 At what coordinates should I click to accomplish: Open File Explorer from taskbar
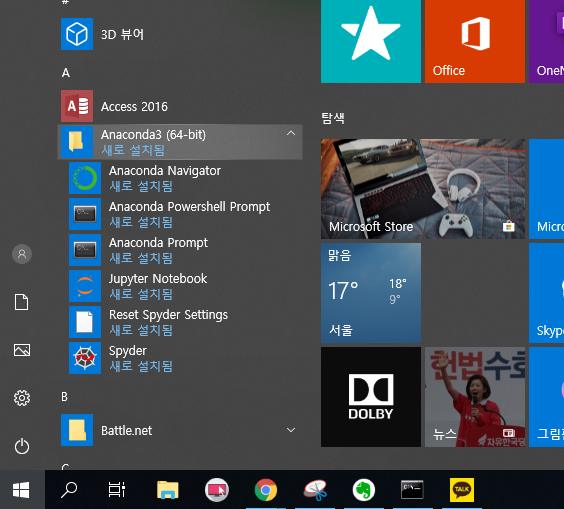point(168,490)
